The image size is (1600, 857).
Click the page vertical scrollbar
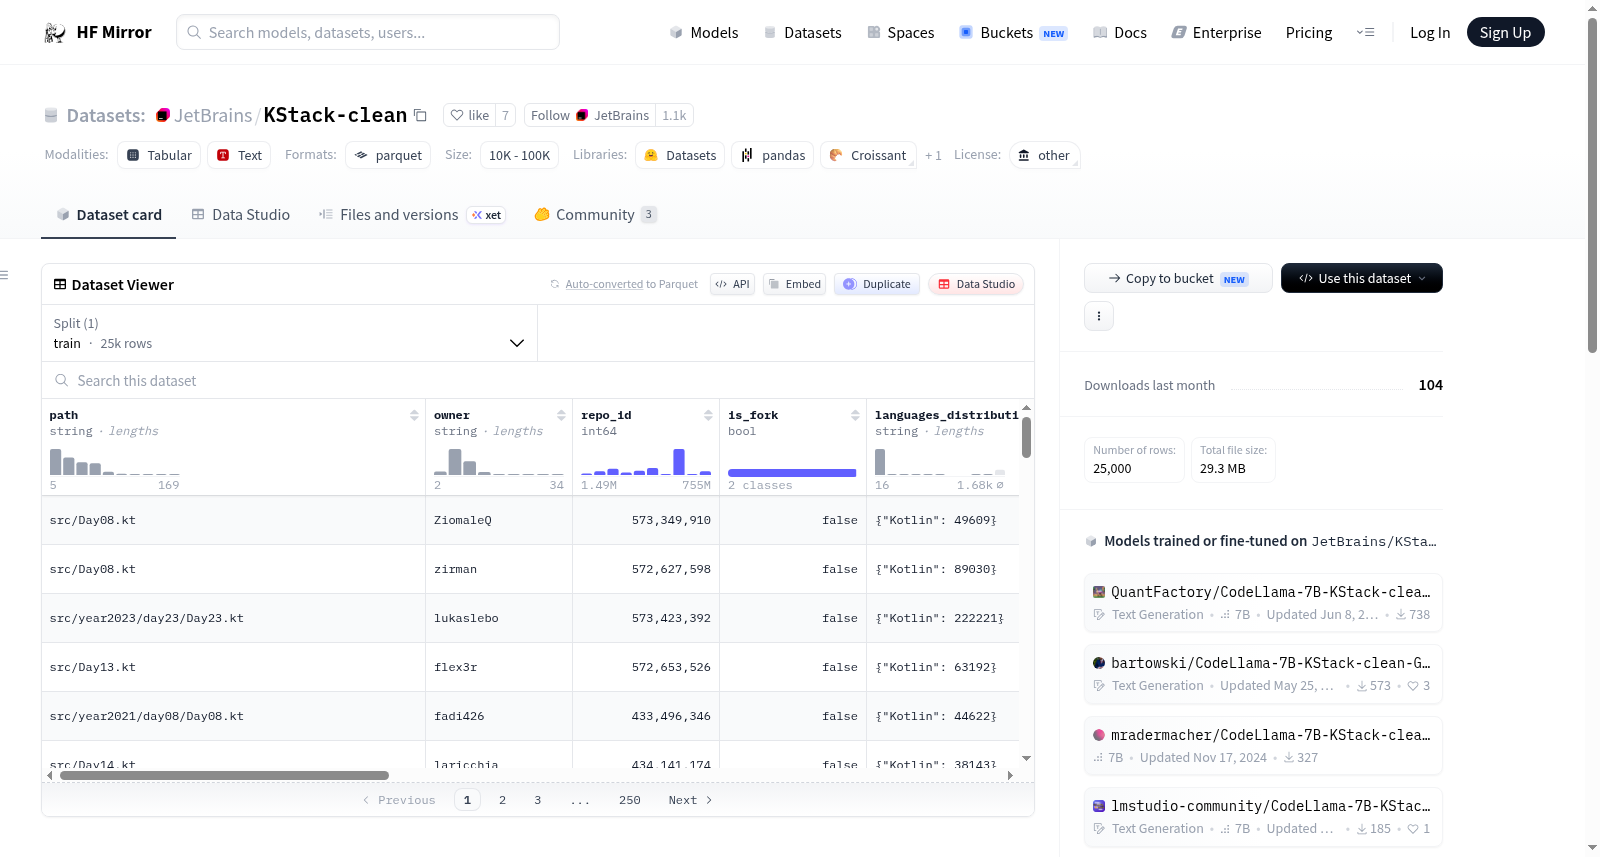(1592, 185)
